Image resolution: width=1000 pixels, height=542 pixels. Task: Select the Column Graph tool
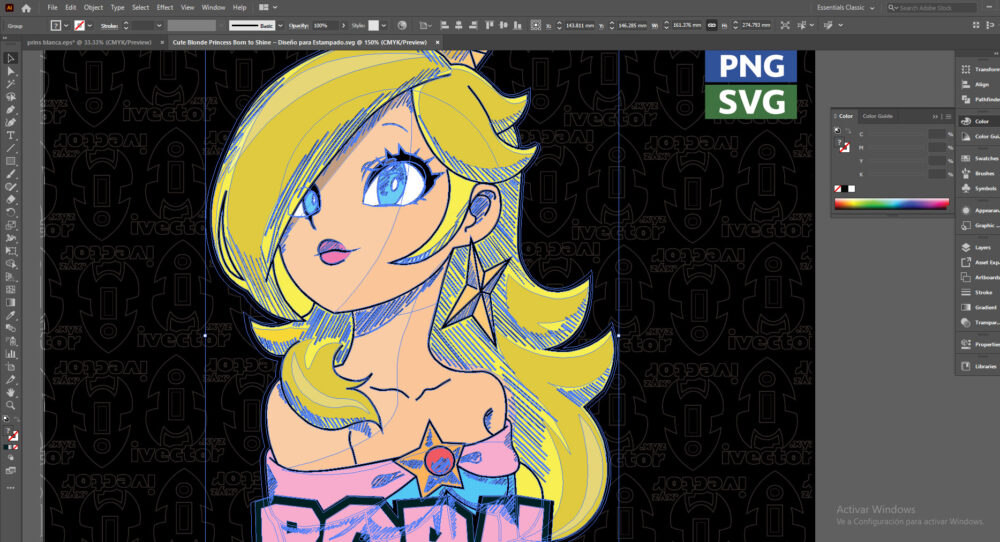point(10,354)
